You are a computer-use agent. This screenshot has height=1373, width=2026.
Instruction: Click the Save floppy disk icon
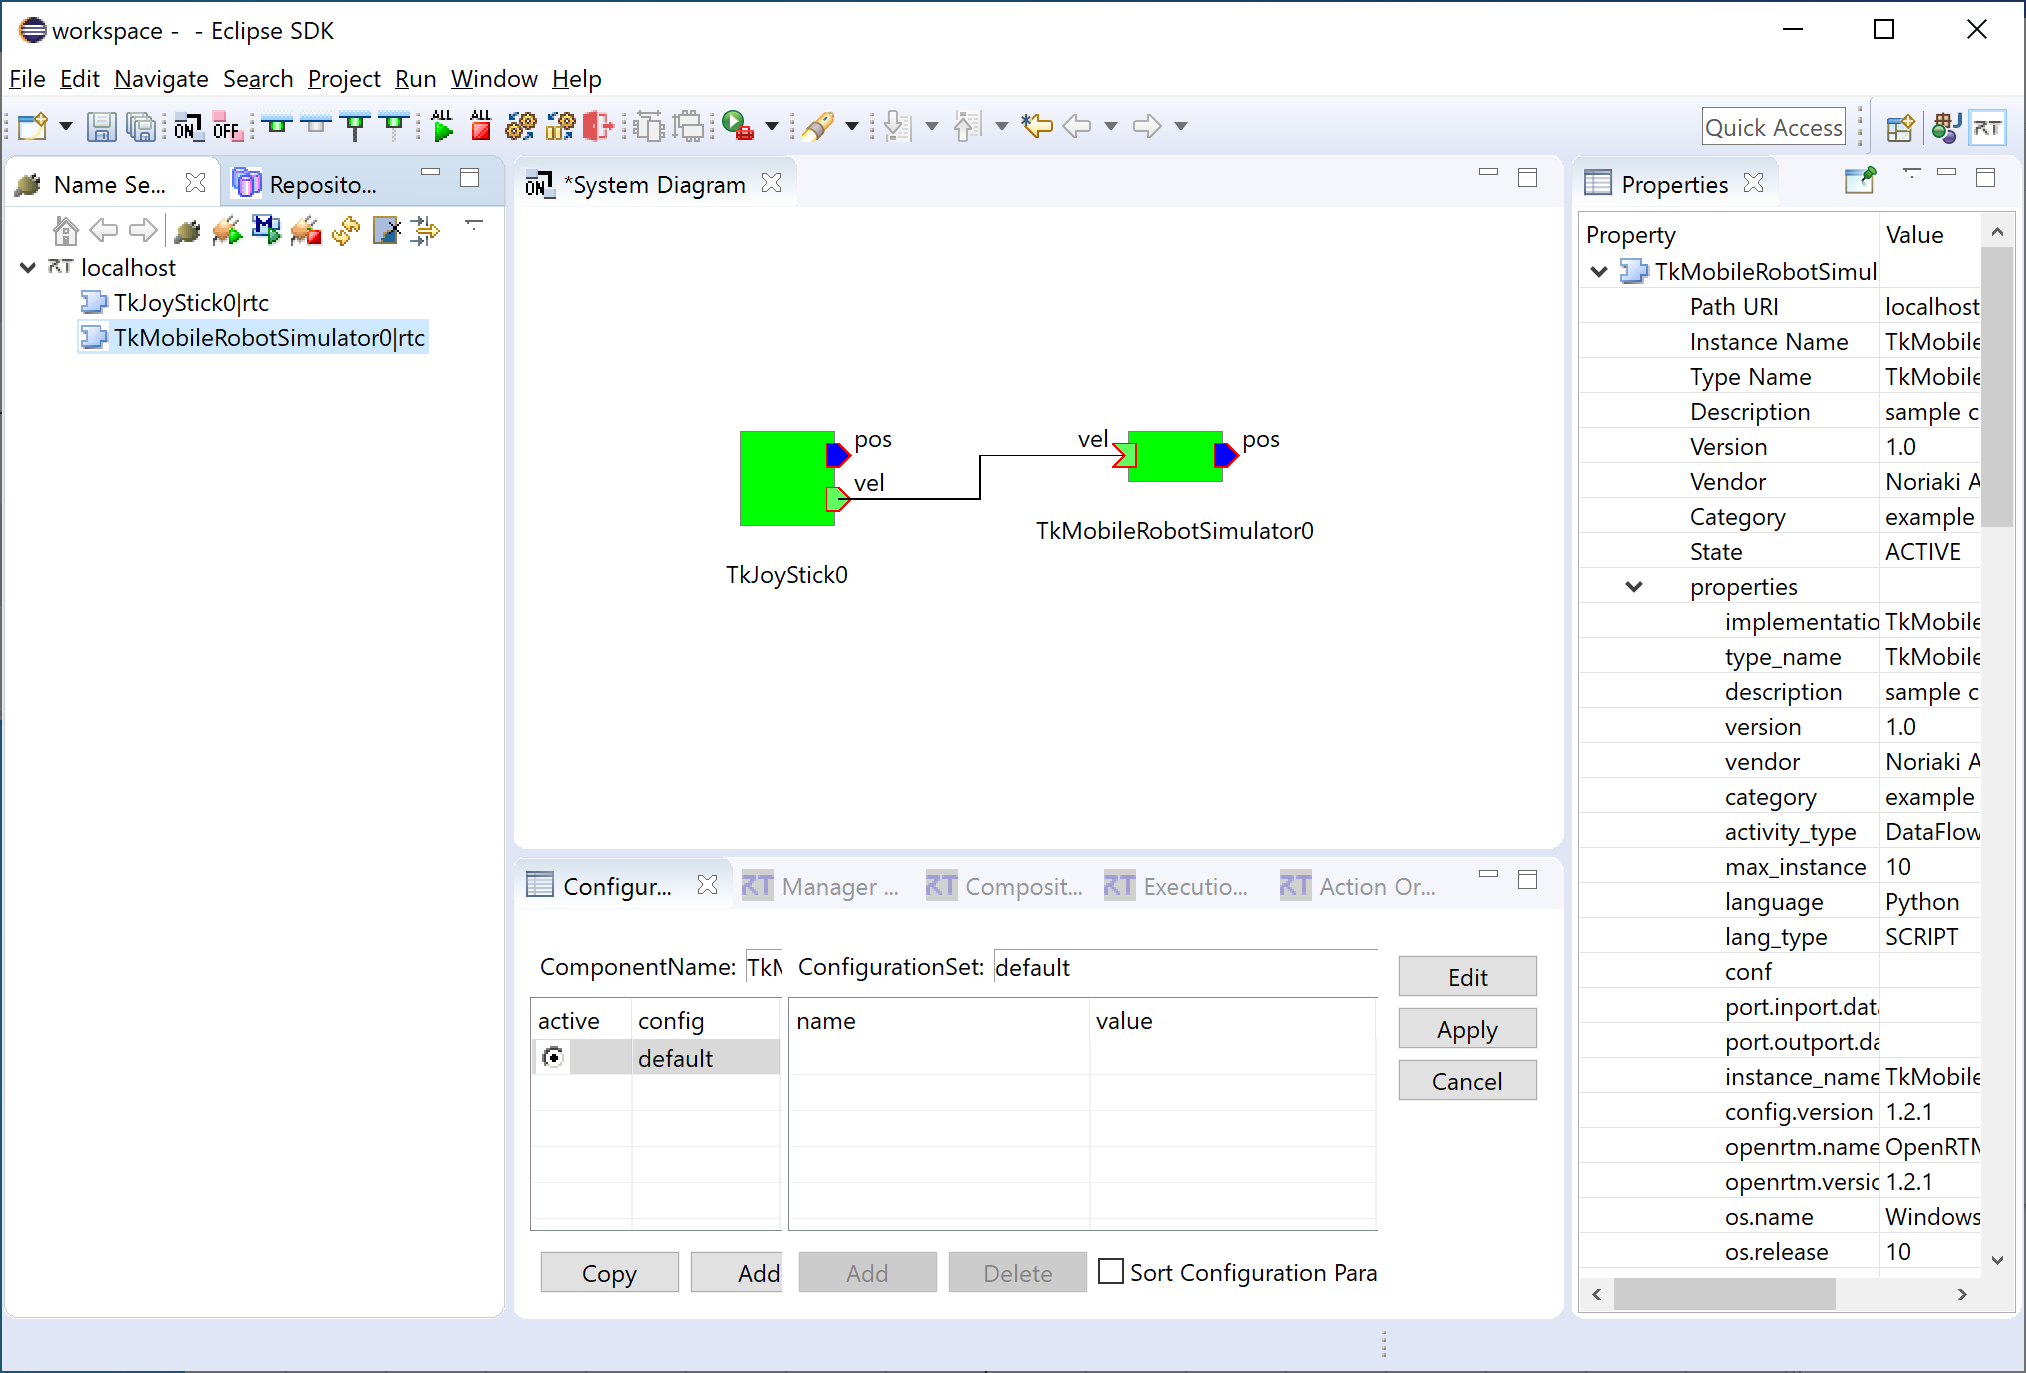101,127
